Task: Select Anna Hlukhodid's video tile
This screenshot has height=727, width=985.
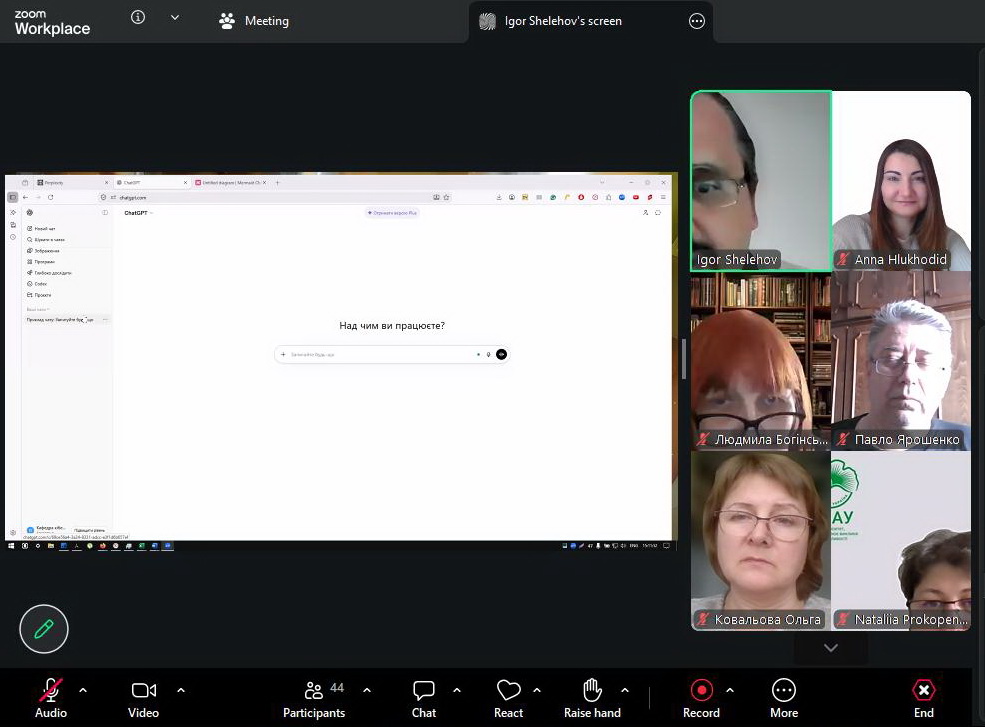Action: (900, 181)
